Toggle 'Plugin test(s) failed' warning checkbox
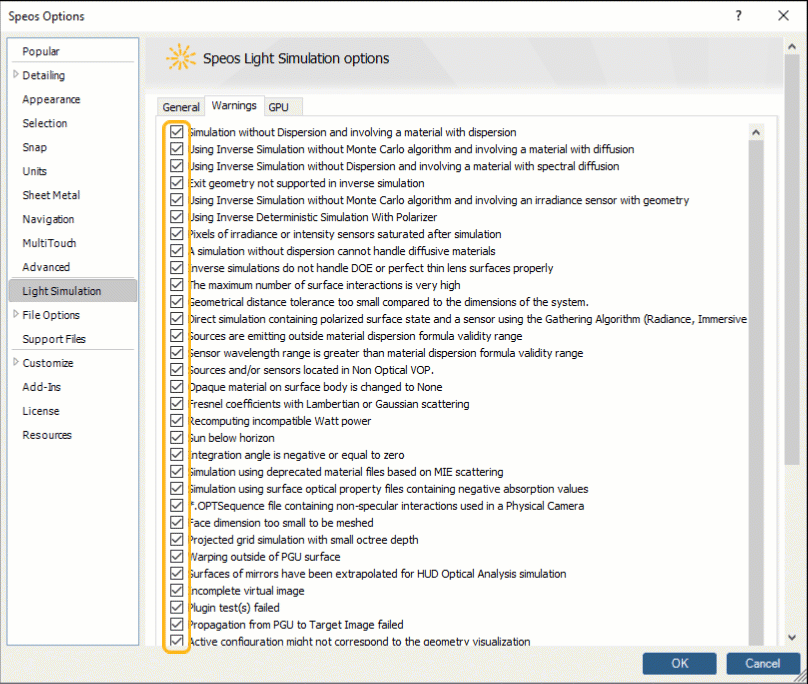The width and height of the screenshot is (808, 684). coord(176,607)
